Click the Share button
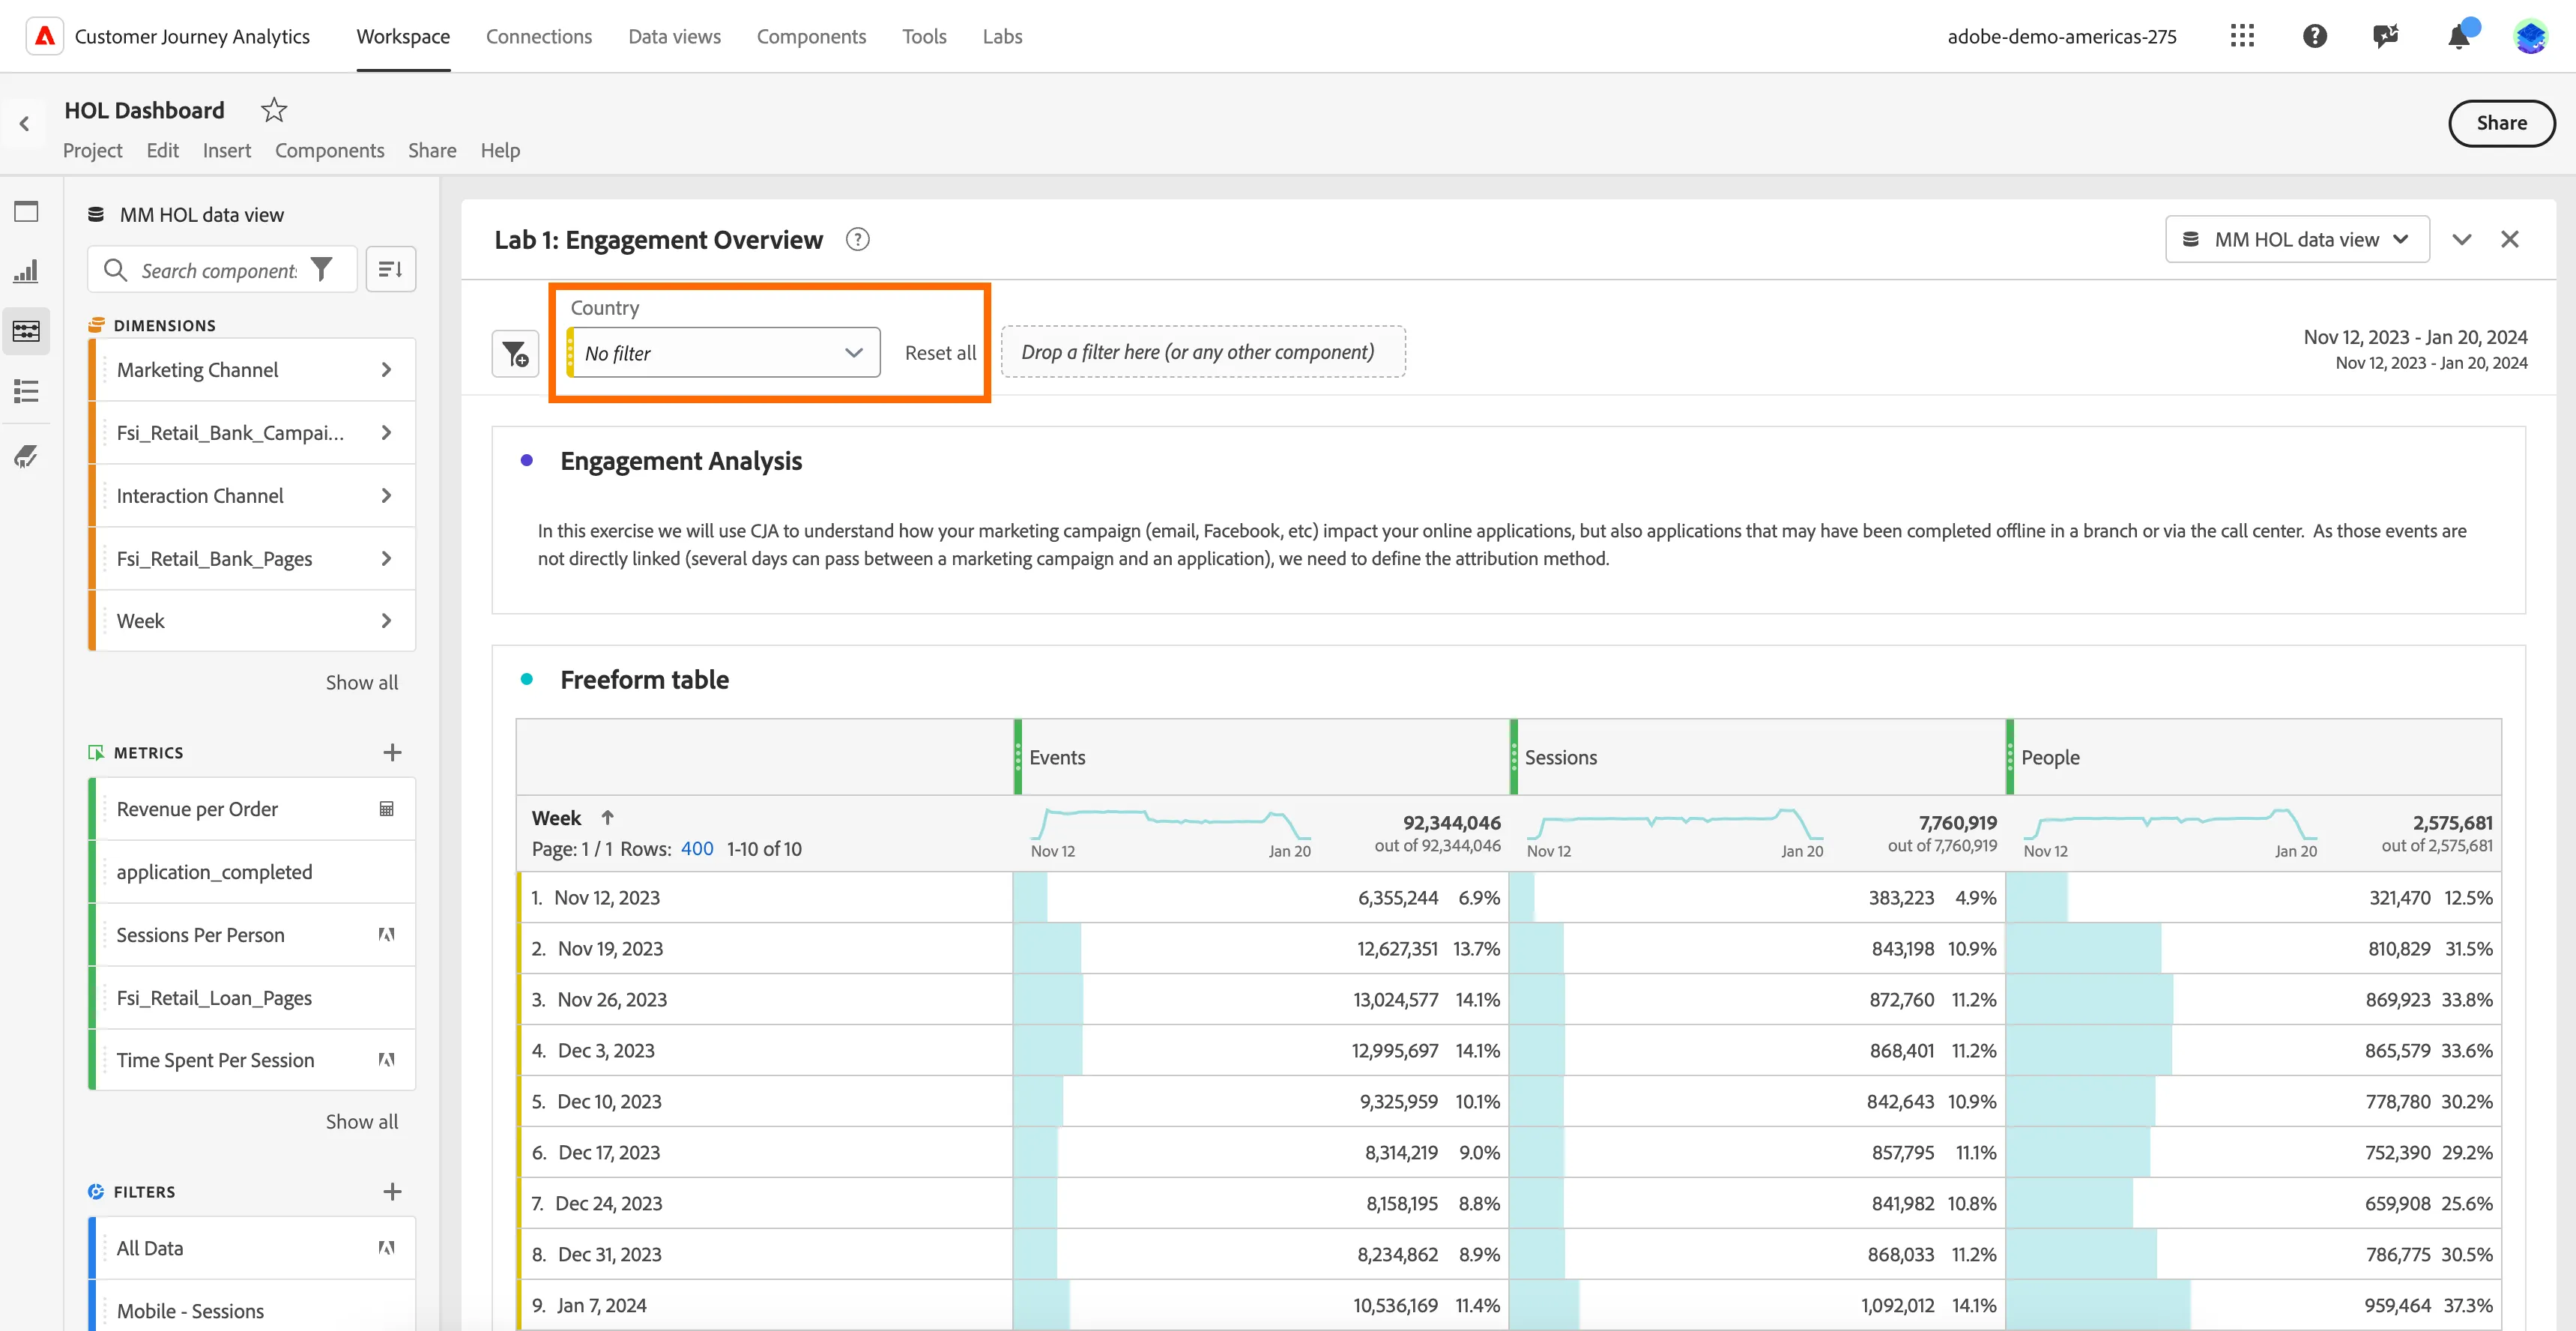Screen dimensions: 2576x1331 [x=2501, y=123]
